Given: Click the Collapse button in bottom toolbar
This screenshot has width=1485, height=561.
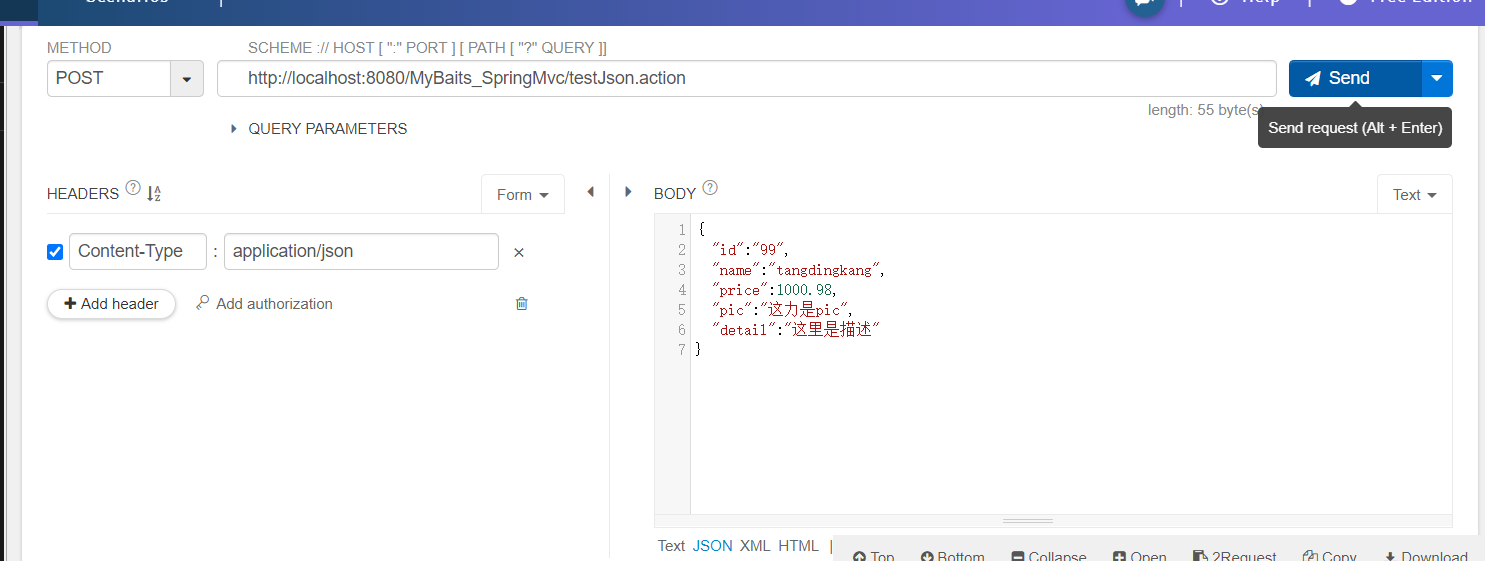Looking at the screenshot, I should point(1048,555).
